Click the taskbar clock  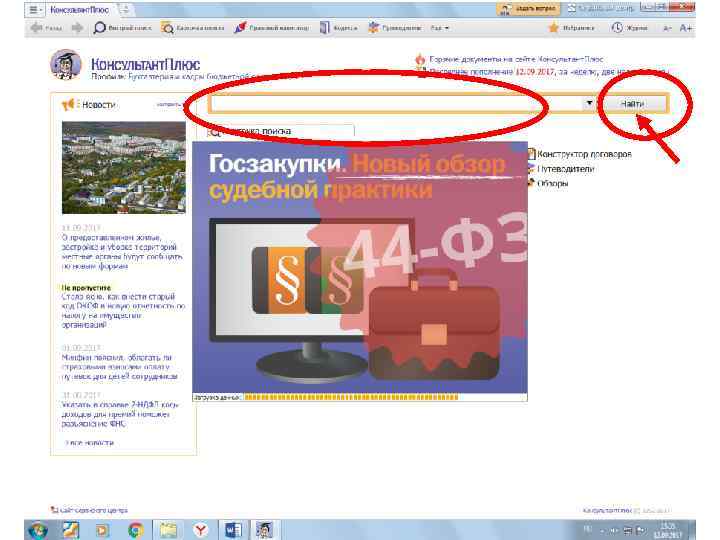click(668, 530)
